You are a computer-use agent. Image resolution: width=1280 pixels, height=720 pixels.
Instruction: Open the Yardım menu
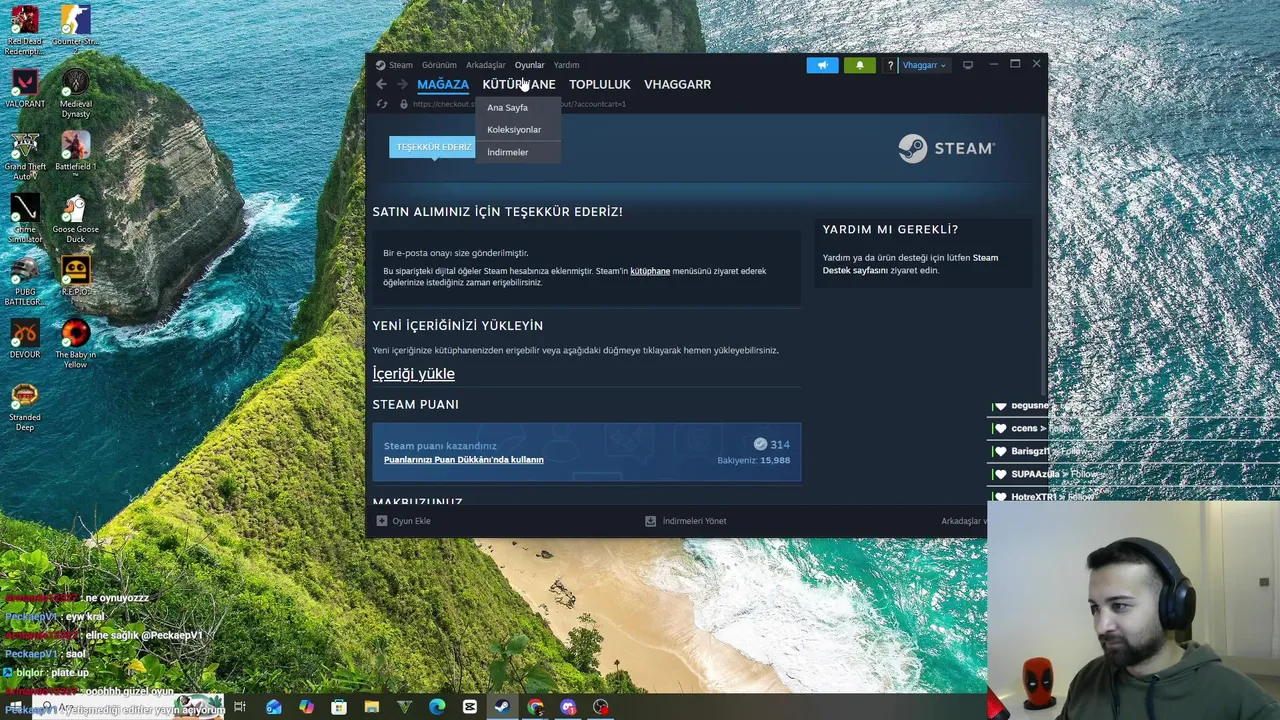point(566,65)
